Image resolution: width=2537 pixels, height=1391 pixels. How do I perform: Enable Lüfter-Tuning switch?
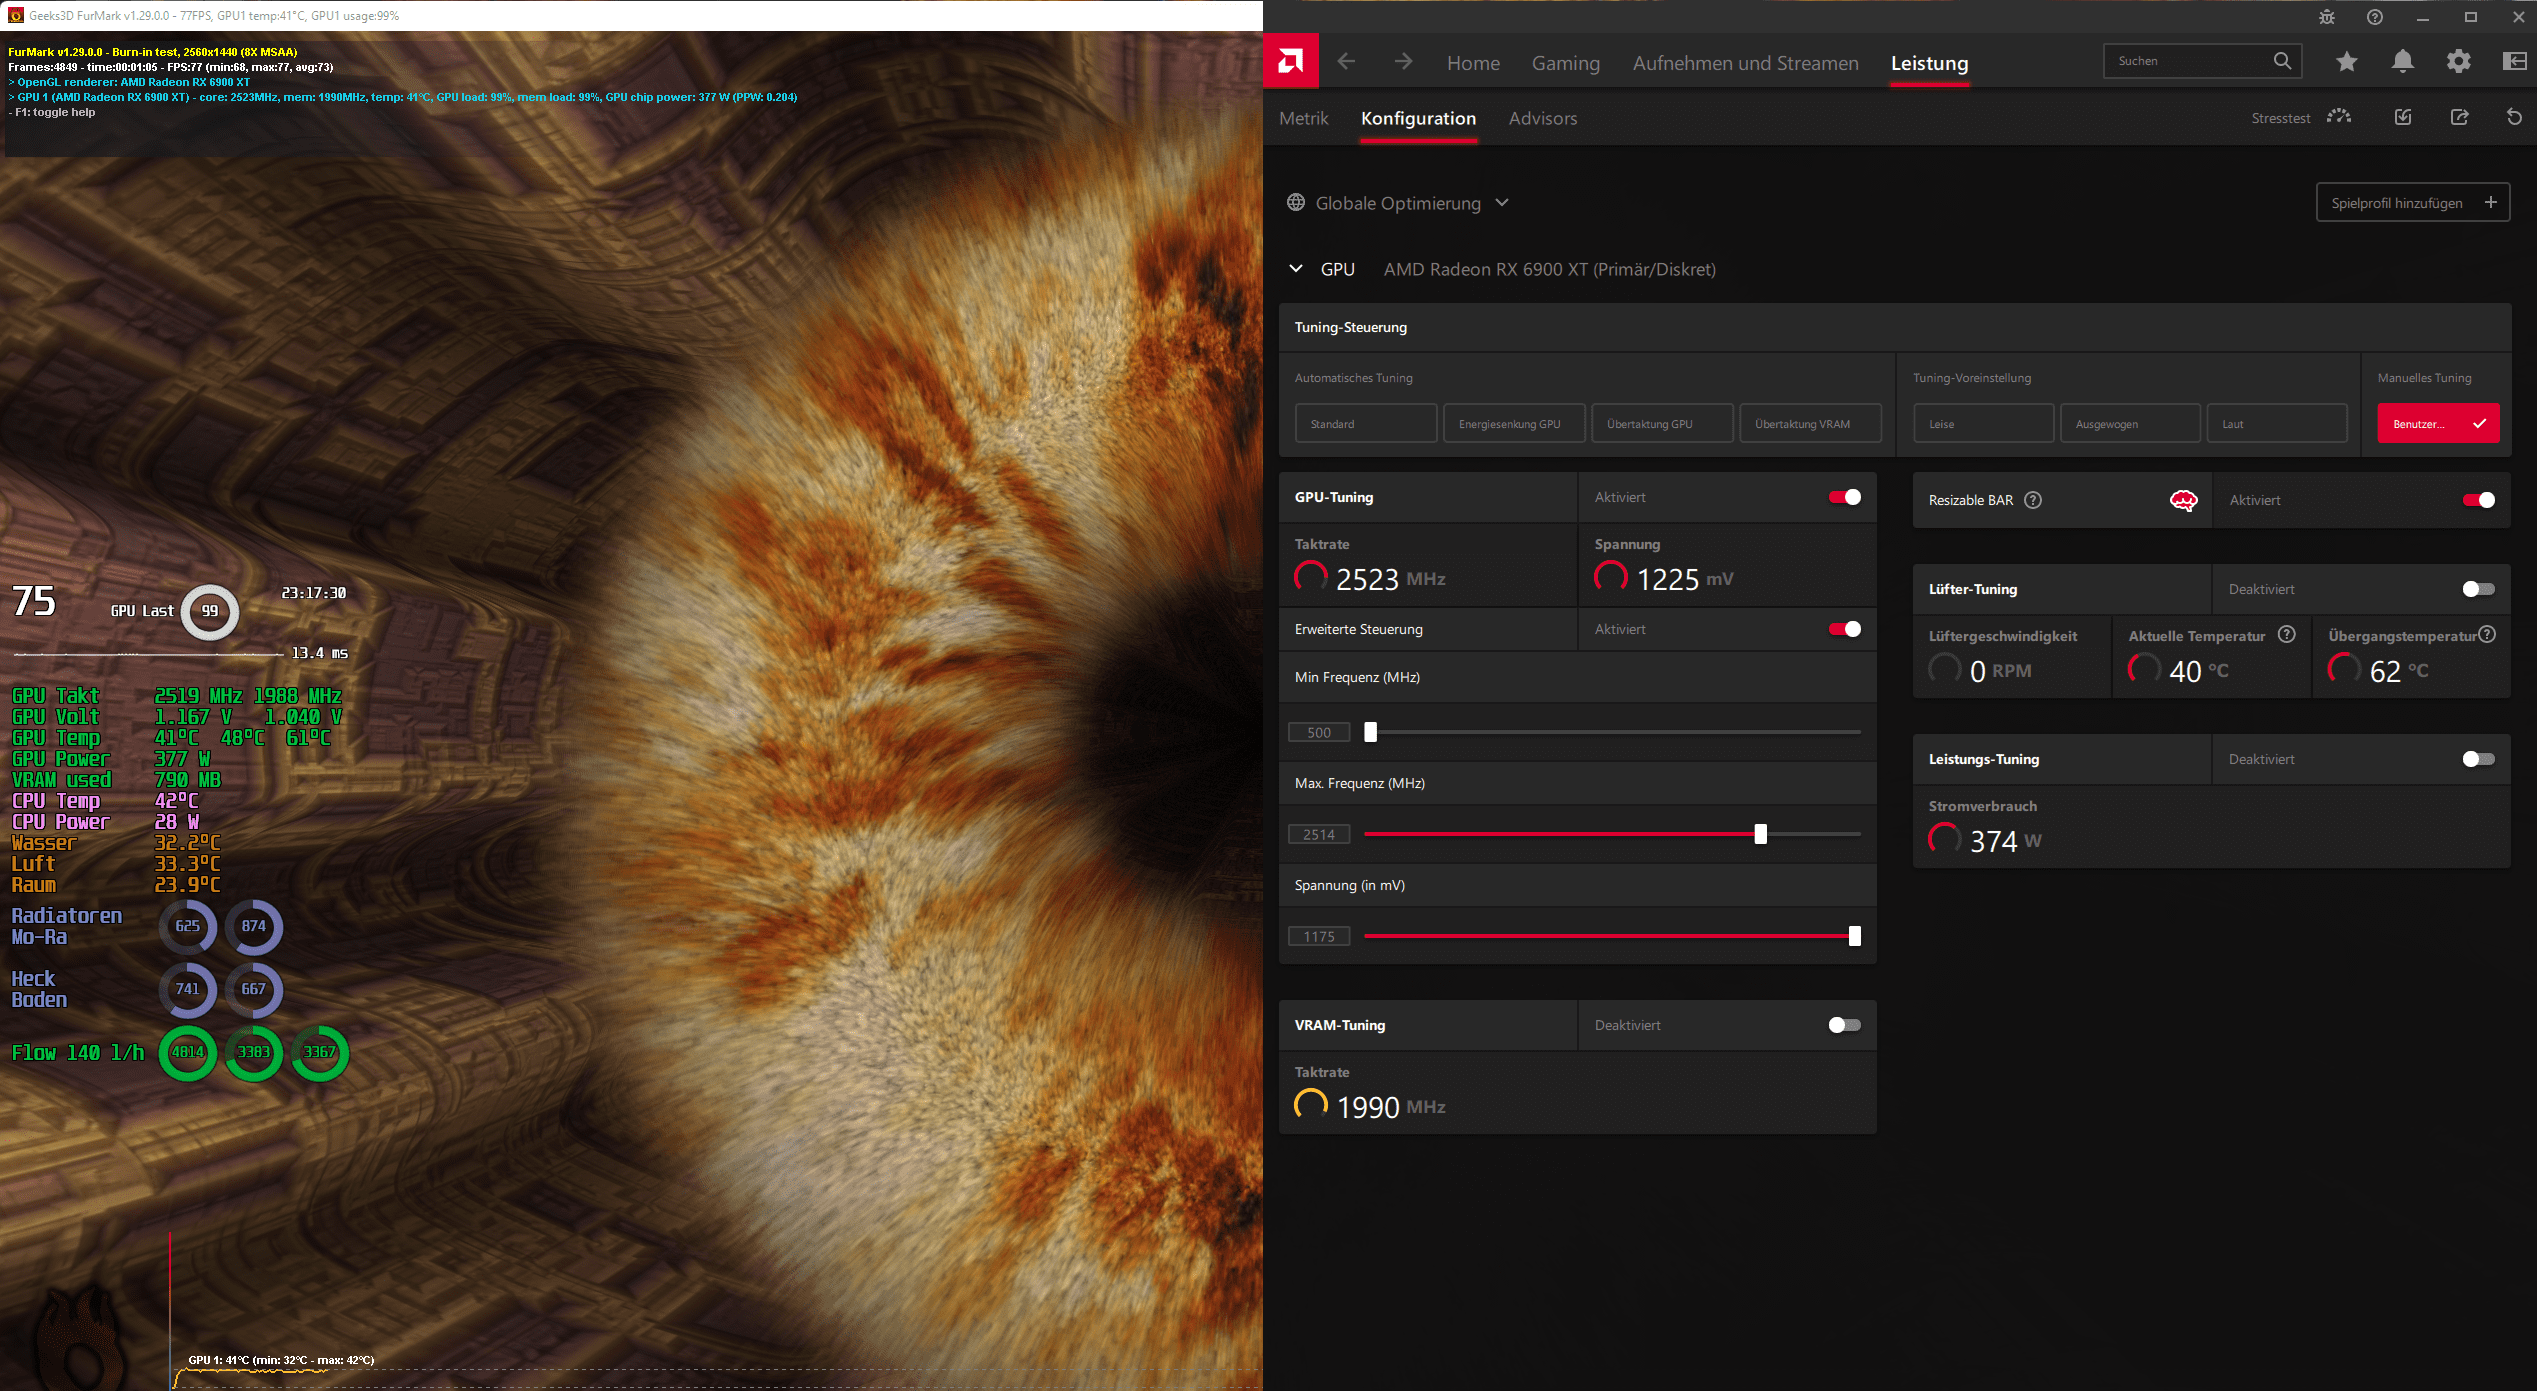click(2479, 589)
